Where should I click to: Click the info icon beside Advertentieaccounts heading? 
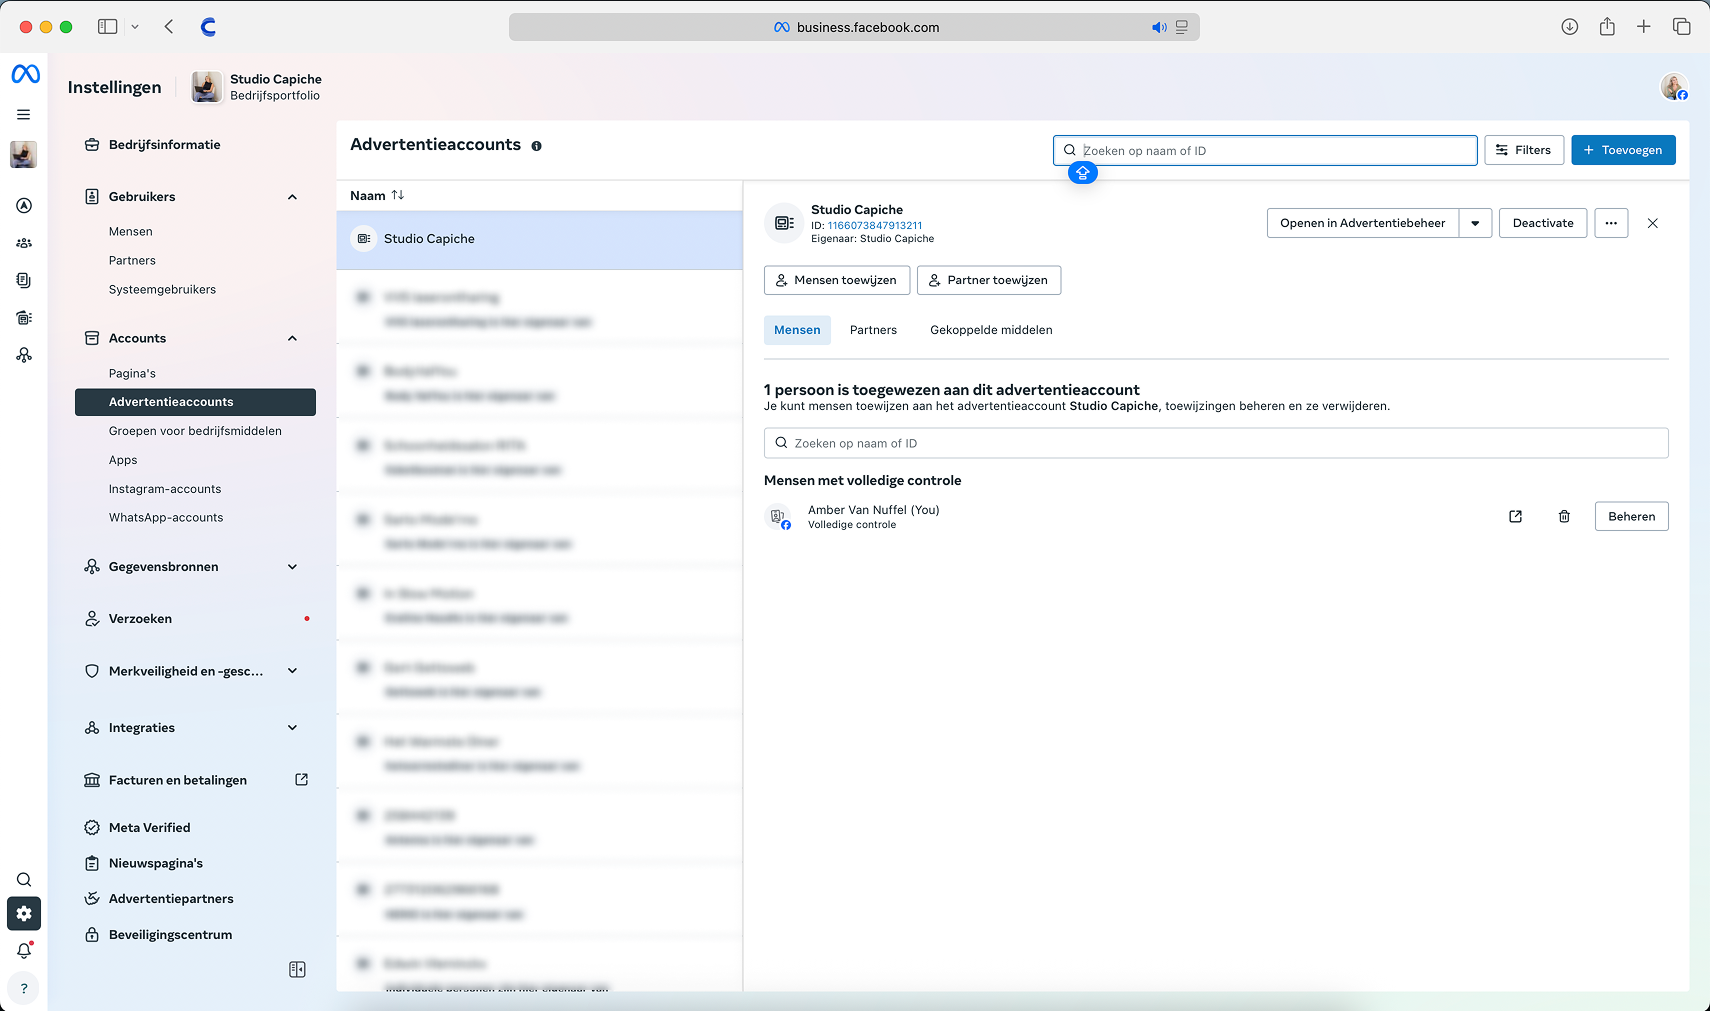[537, 146]
